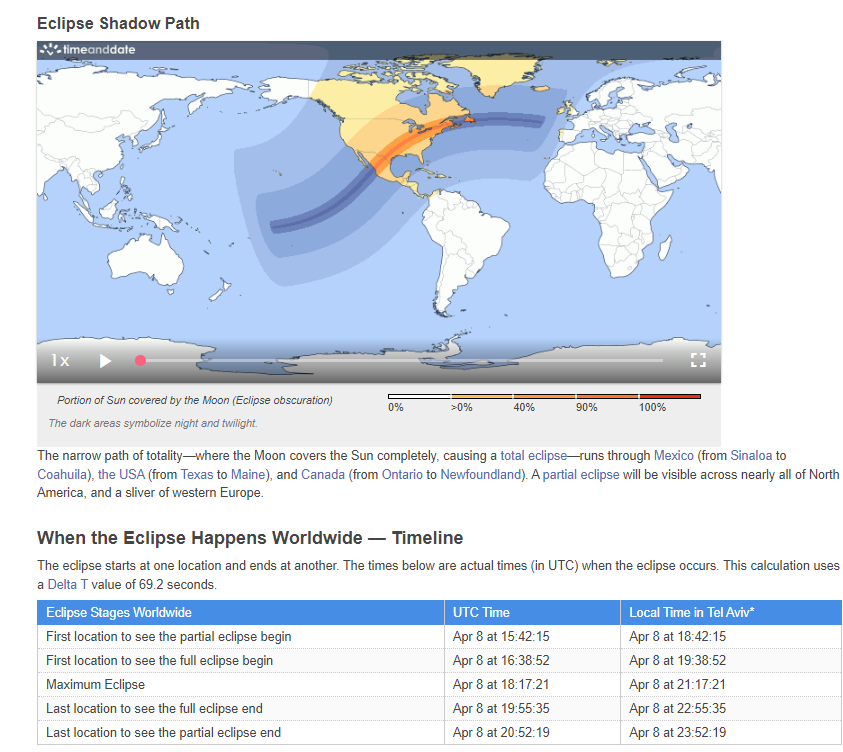Image resolution: width=843 pixels, height=752 pixels.
Task: Play the eclipse shadow path animation
Action: coord(105,361)
